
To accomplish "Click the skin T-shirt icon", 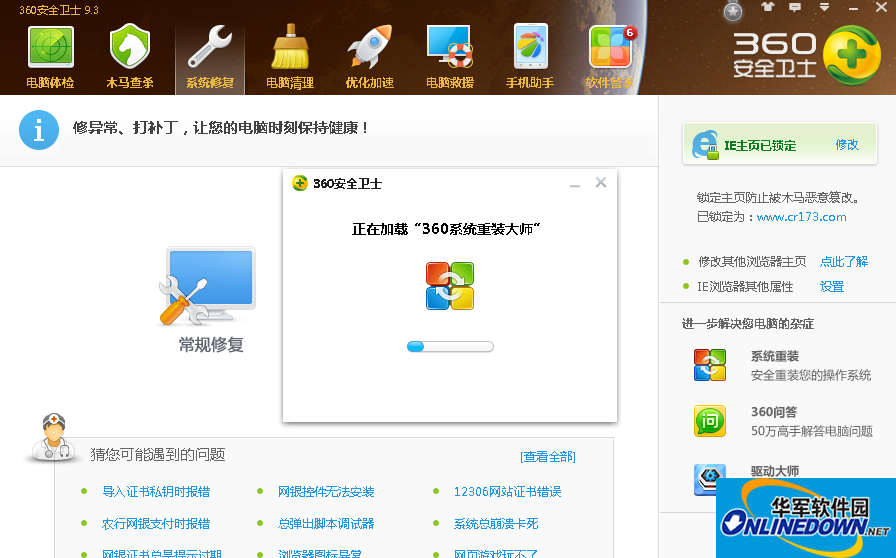I will [x=767, y=8].
